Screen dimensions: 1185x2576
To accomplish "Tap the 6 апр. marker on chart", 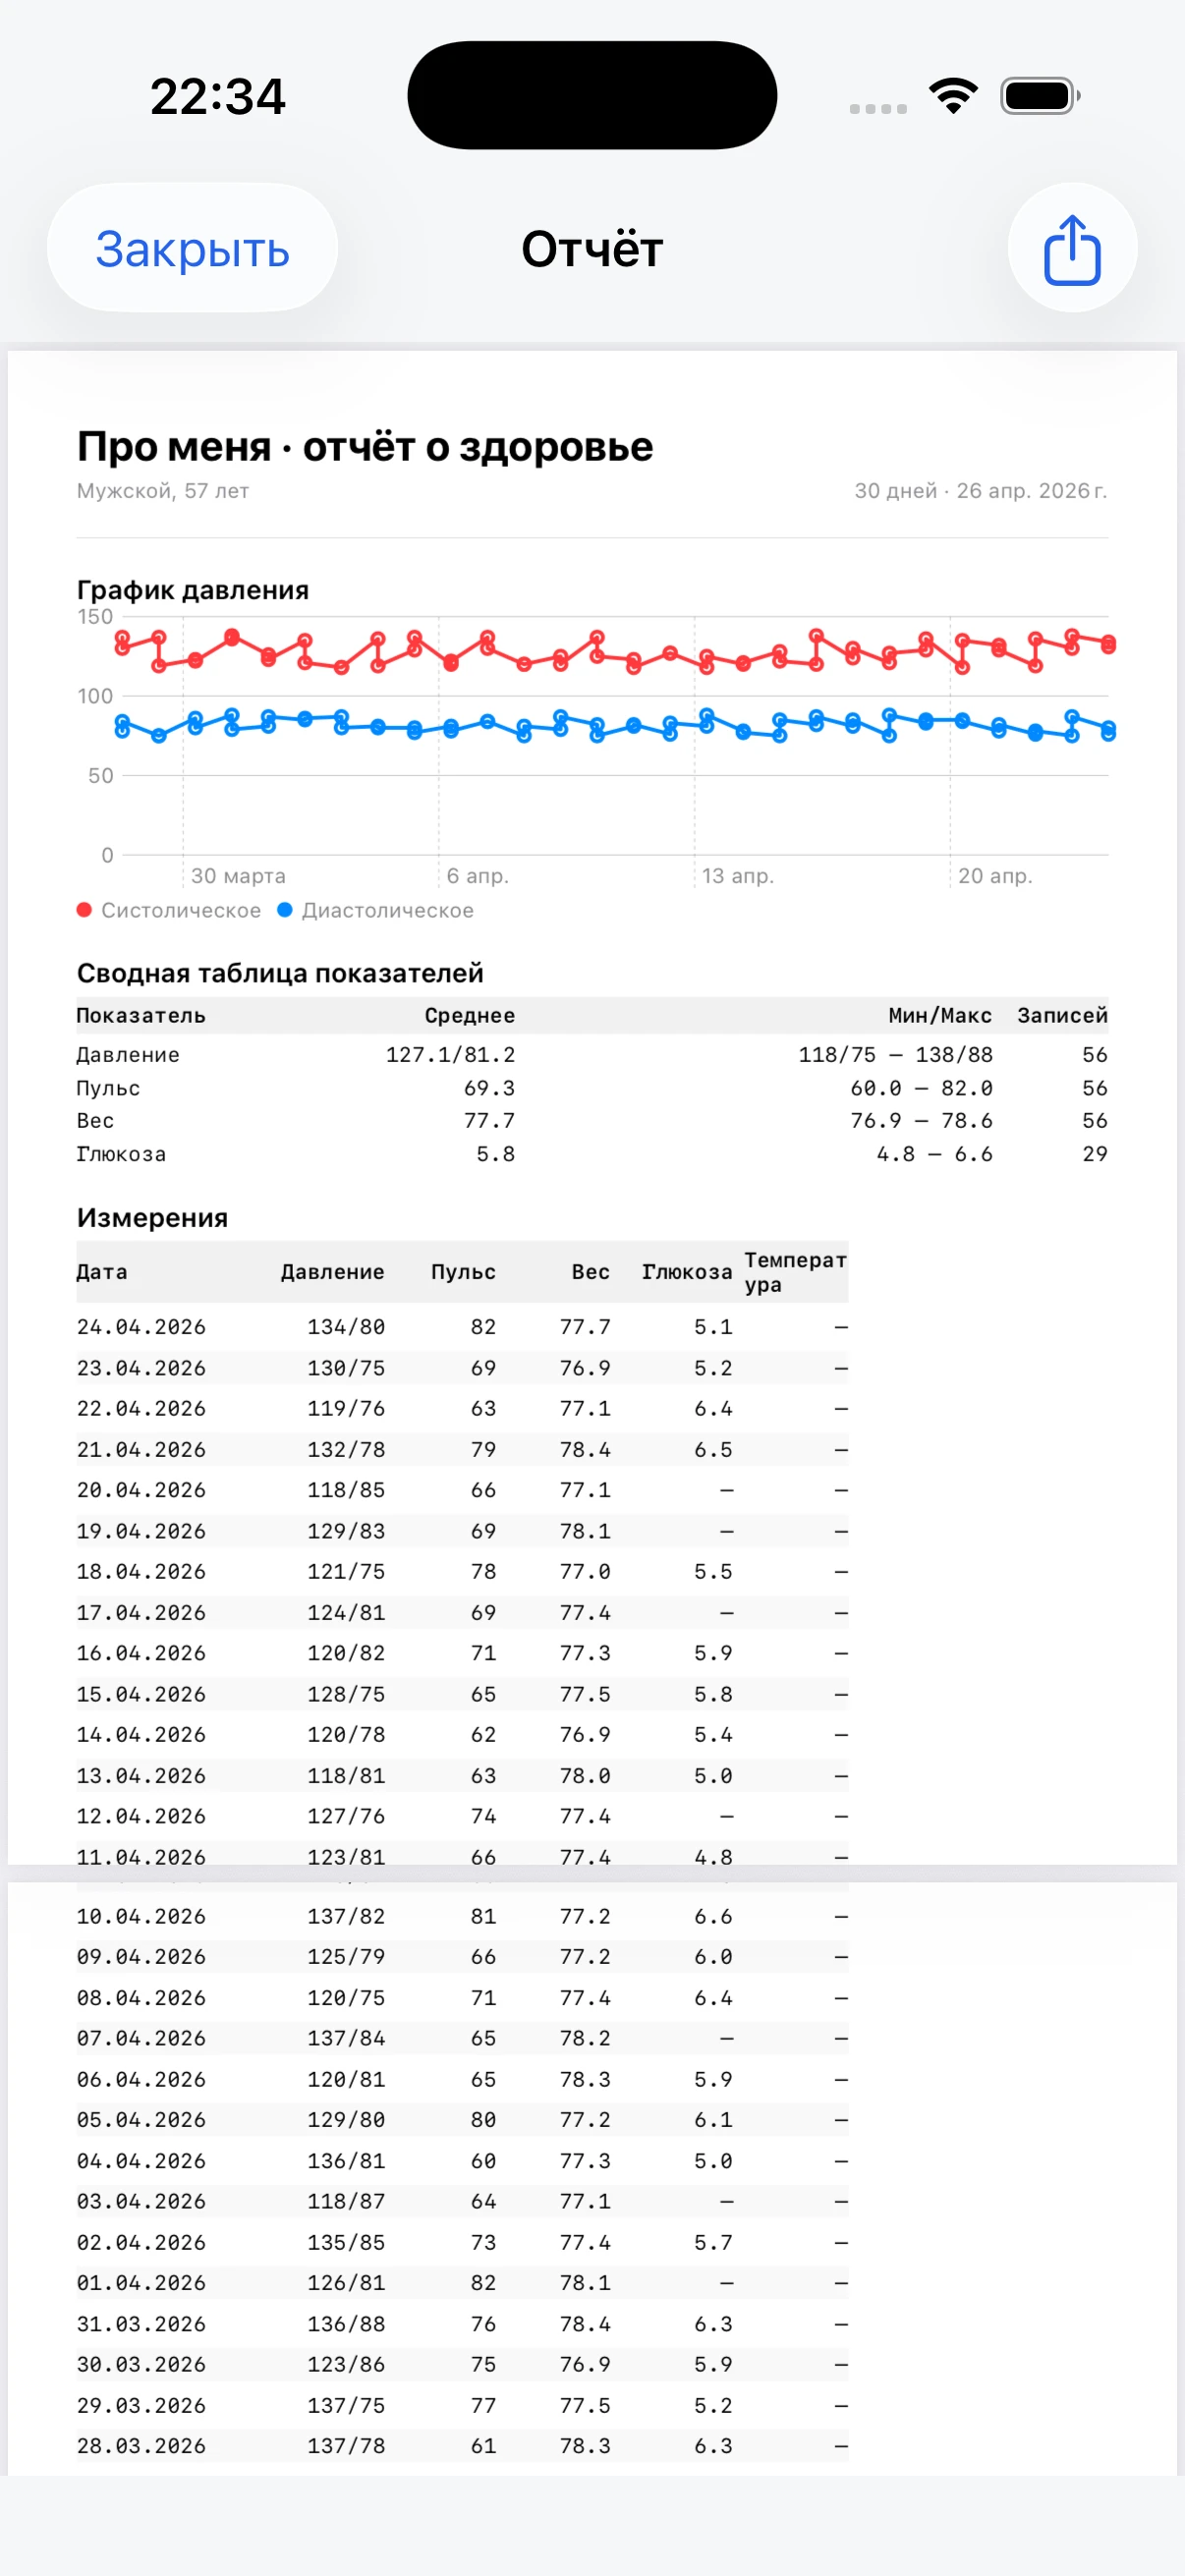I will pos(477,876).
